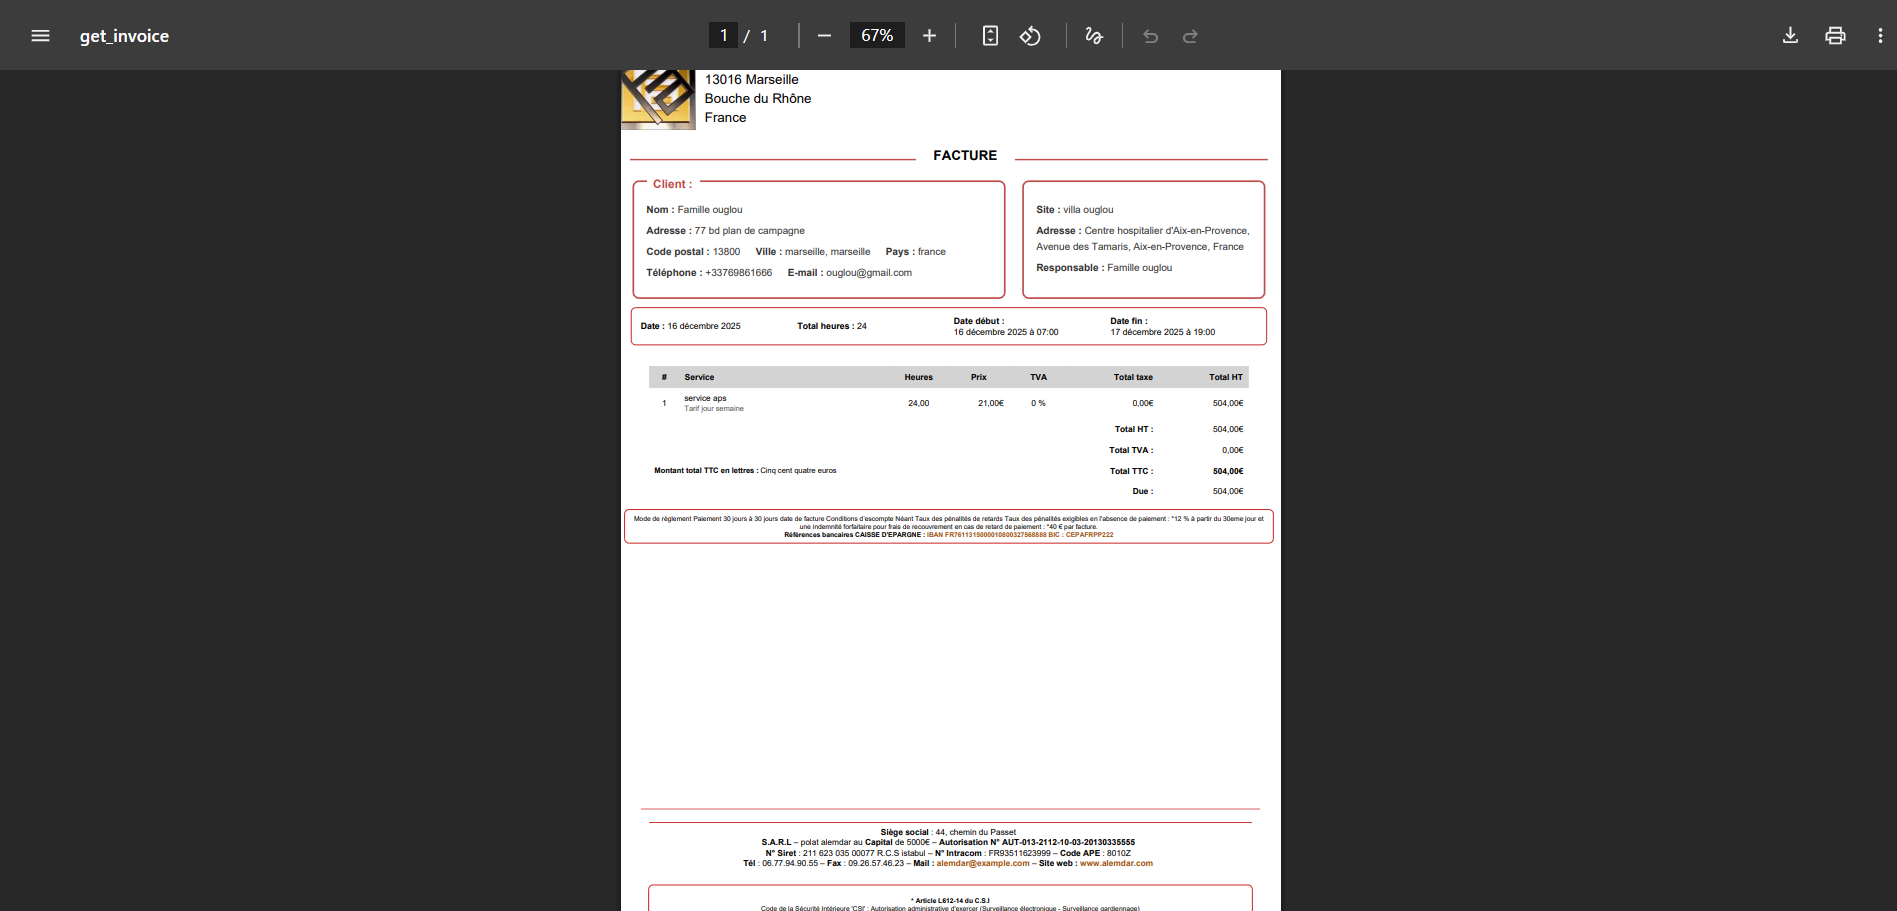The width and height of the screenshot is (1897, 911).
Task: Click the zoom out minus button
Action: pyautogui.click(x=824, y=36)
